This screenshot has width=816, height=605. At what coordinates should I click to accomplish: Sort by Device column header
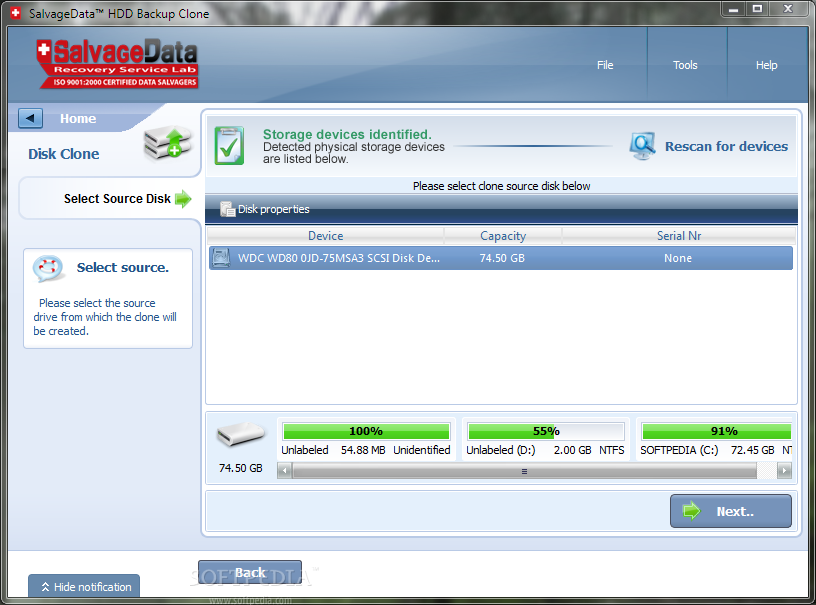coord(325,236)
